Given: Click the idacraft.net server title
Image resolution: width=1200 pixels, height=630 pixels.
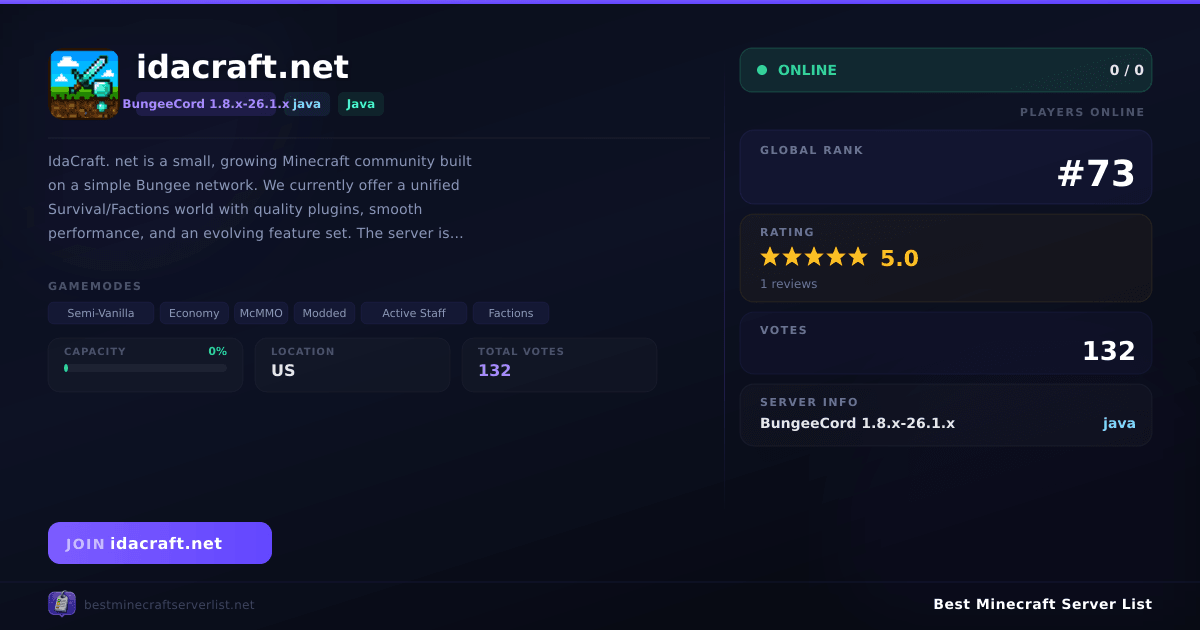Looking at the screenshot, I should click(x=243, y=67).
